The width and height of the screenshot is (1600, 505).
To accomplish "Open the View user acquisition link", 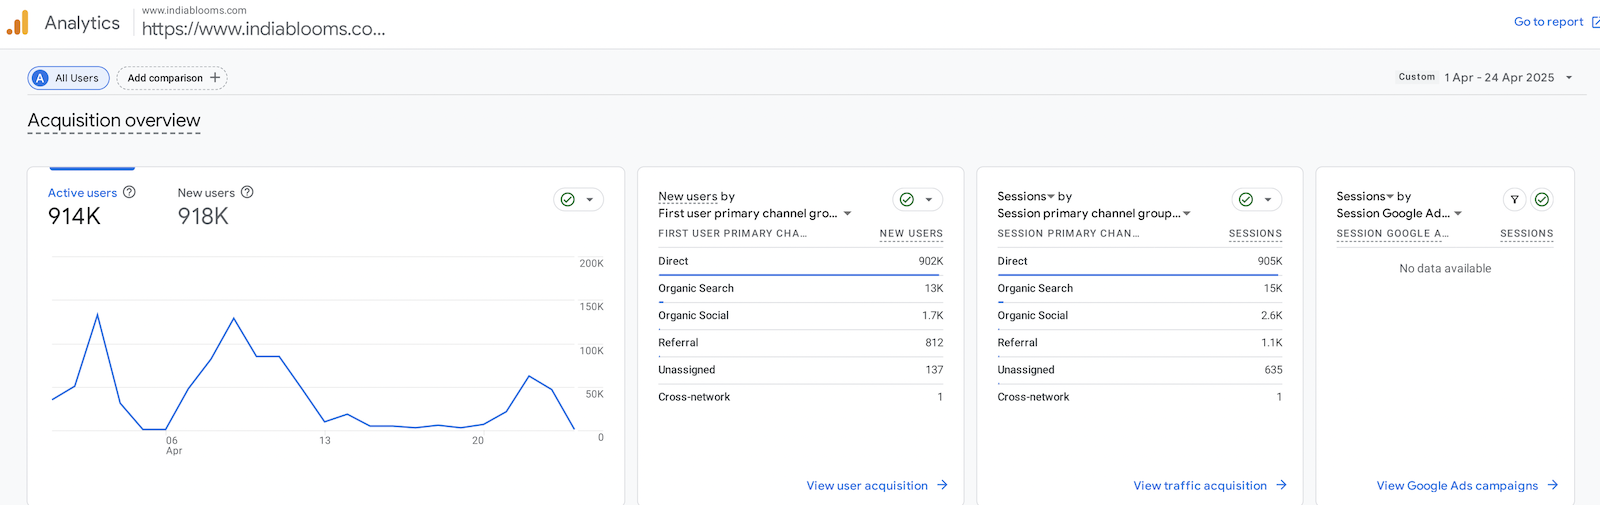I will [867, 486].
